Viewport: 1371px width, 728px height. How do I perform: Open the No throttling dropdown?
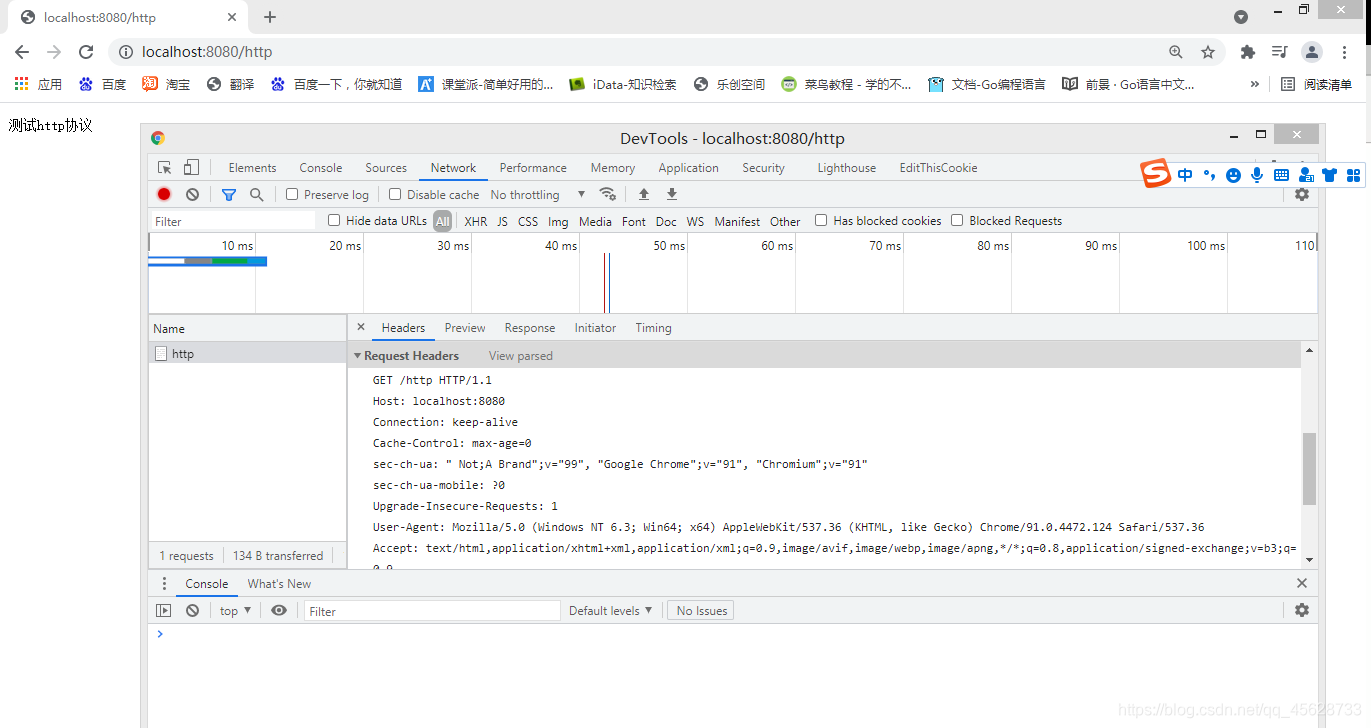(x=538, y=194)
